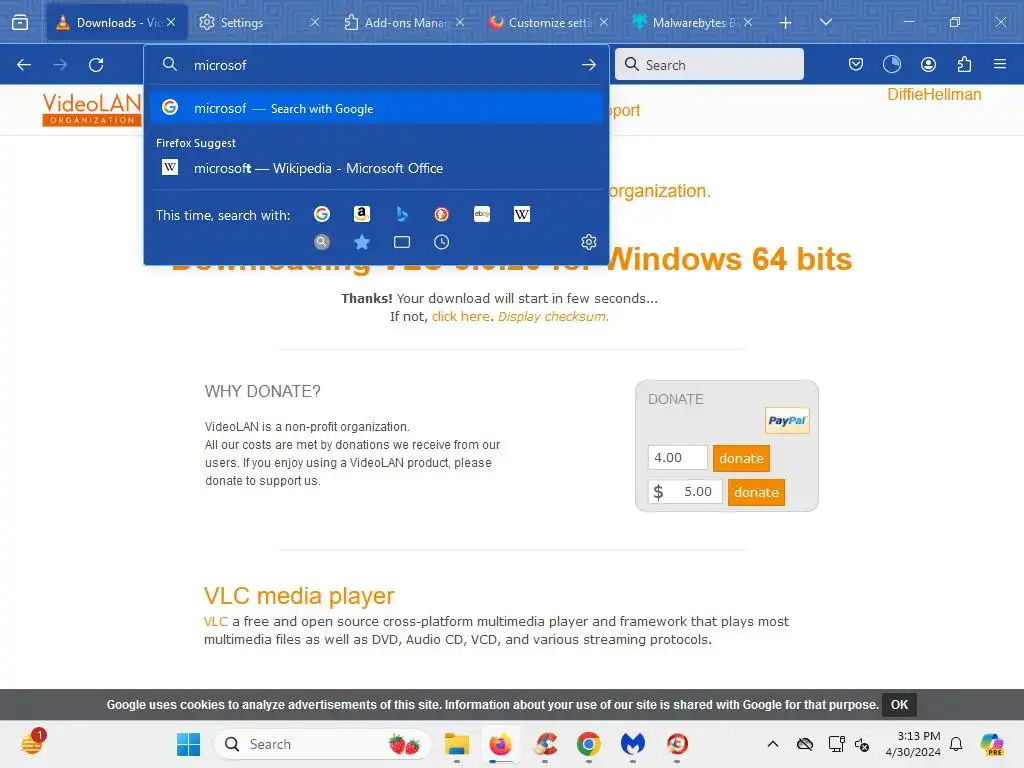This screenshot has width=1024, height=768.
Task: Go back with the back arrow
Action: click(24, 65)
